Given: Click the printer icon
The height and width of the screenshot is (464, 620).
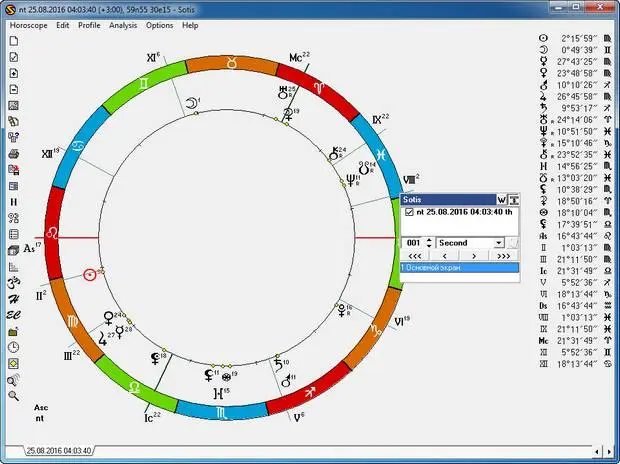Looking at the screenshot, I should coord(13,153).
